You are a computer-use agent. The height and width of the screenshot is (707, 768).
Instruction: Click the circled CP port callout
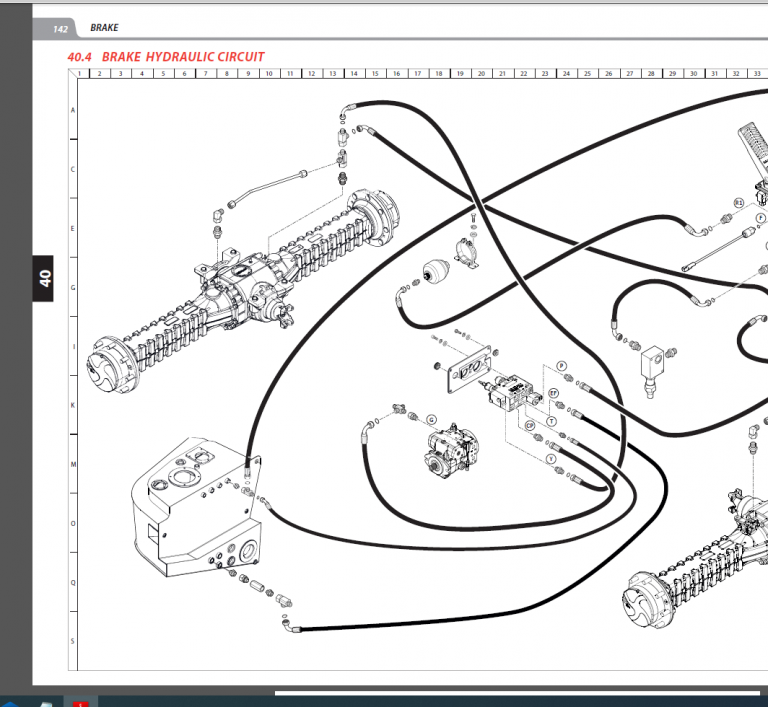point(530,426)
